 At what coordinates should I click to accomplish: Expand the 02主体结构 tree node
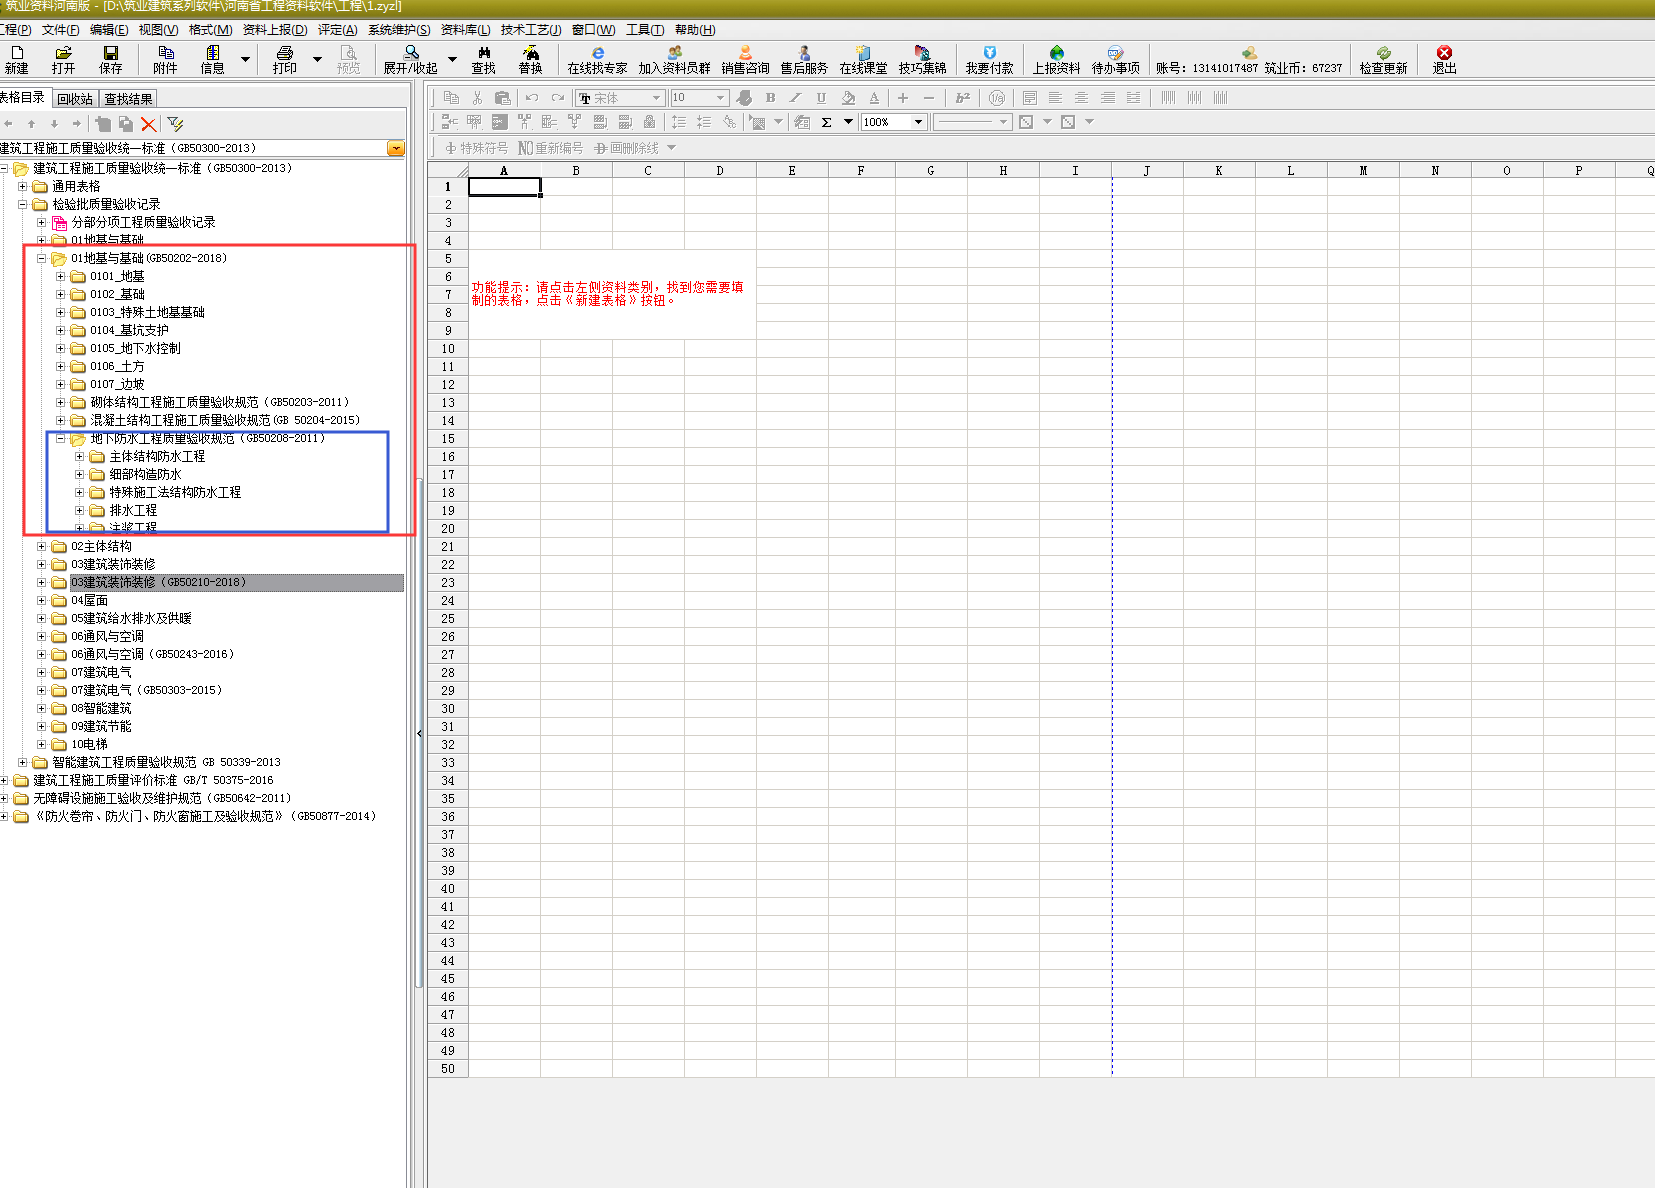(x=42, y=546)
